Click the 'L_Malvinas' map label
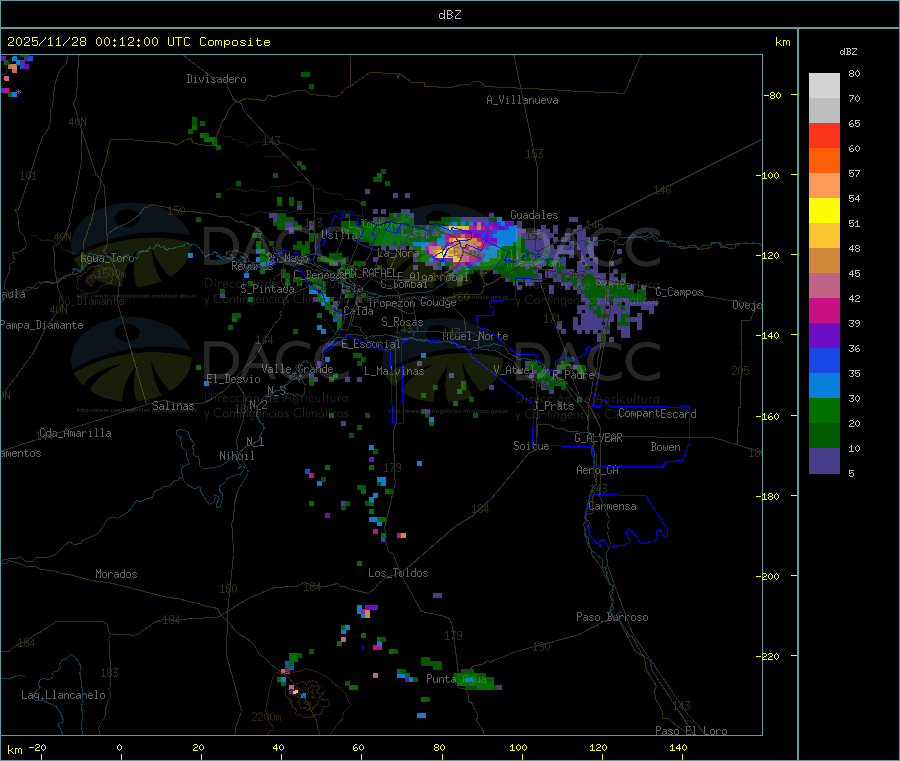This screenshot has width=900, height=761. pyautogui.click(x=394, y=371)
